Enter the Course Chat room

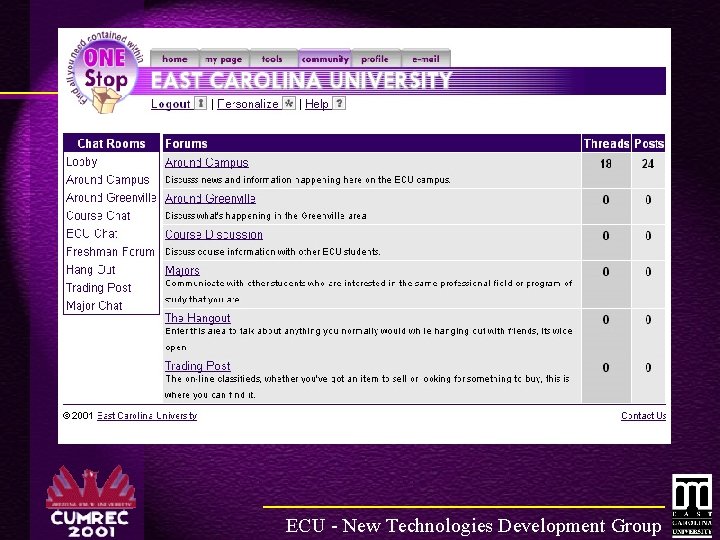point(98,215)
